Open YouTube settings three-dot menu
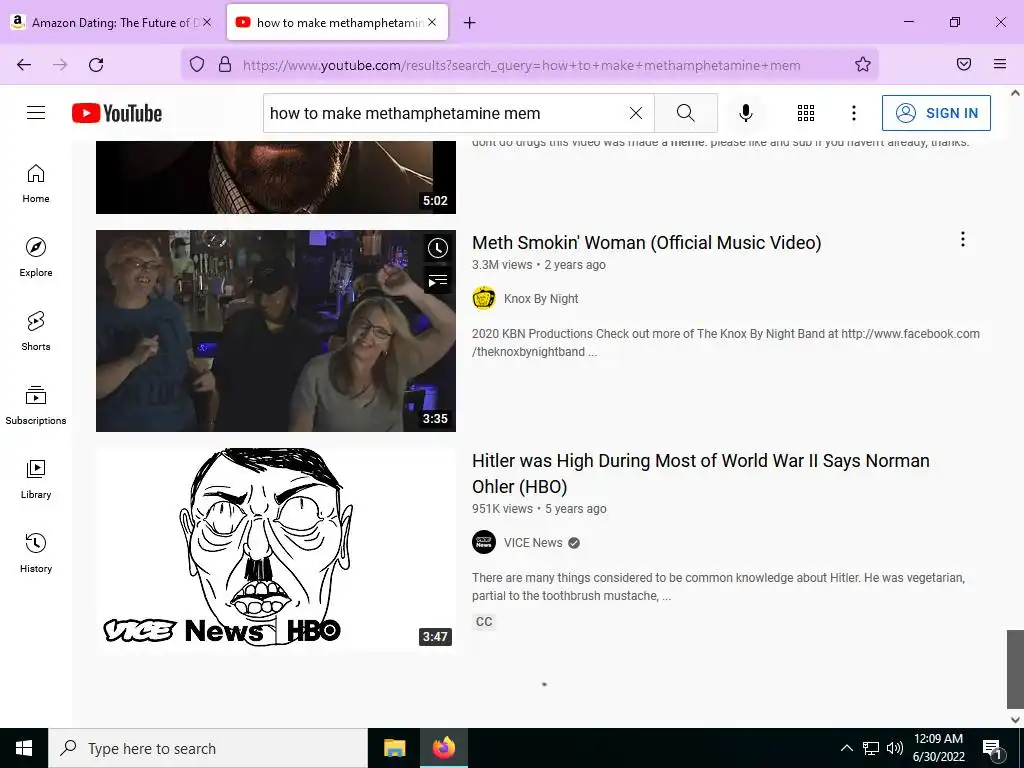 pos(854,113)
